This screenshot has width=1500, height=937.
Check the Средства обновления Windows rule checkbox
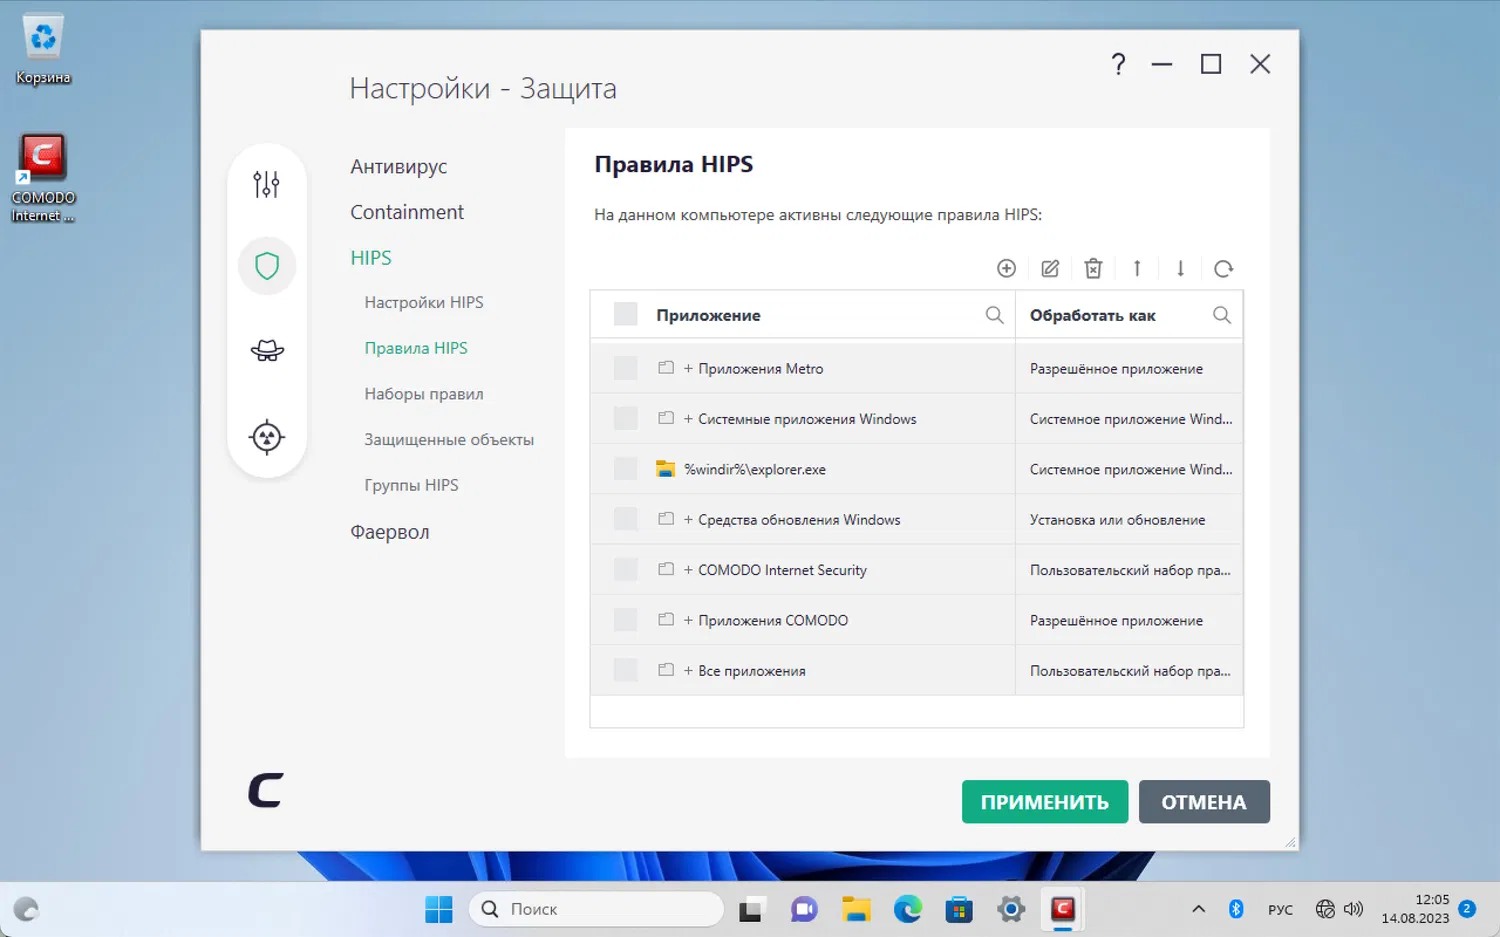click(x=626, y=519)
